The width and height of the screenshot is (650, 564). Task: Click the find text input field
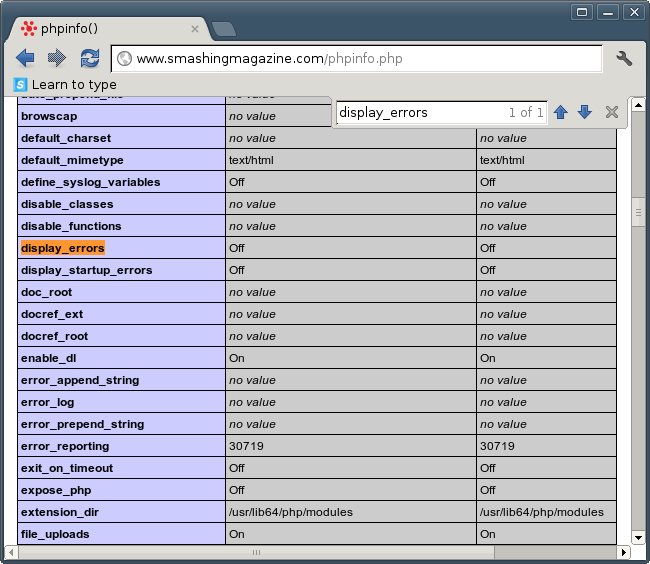420,112
